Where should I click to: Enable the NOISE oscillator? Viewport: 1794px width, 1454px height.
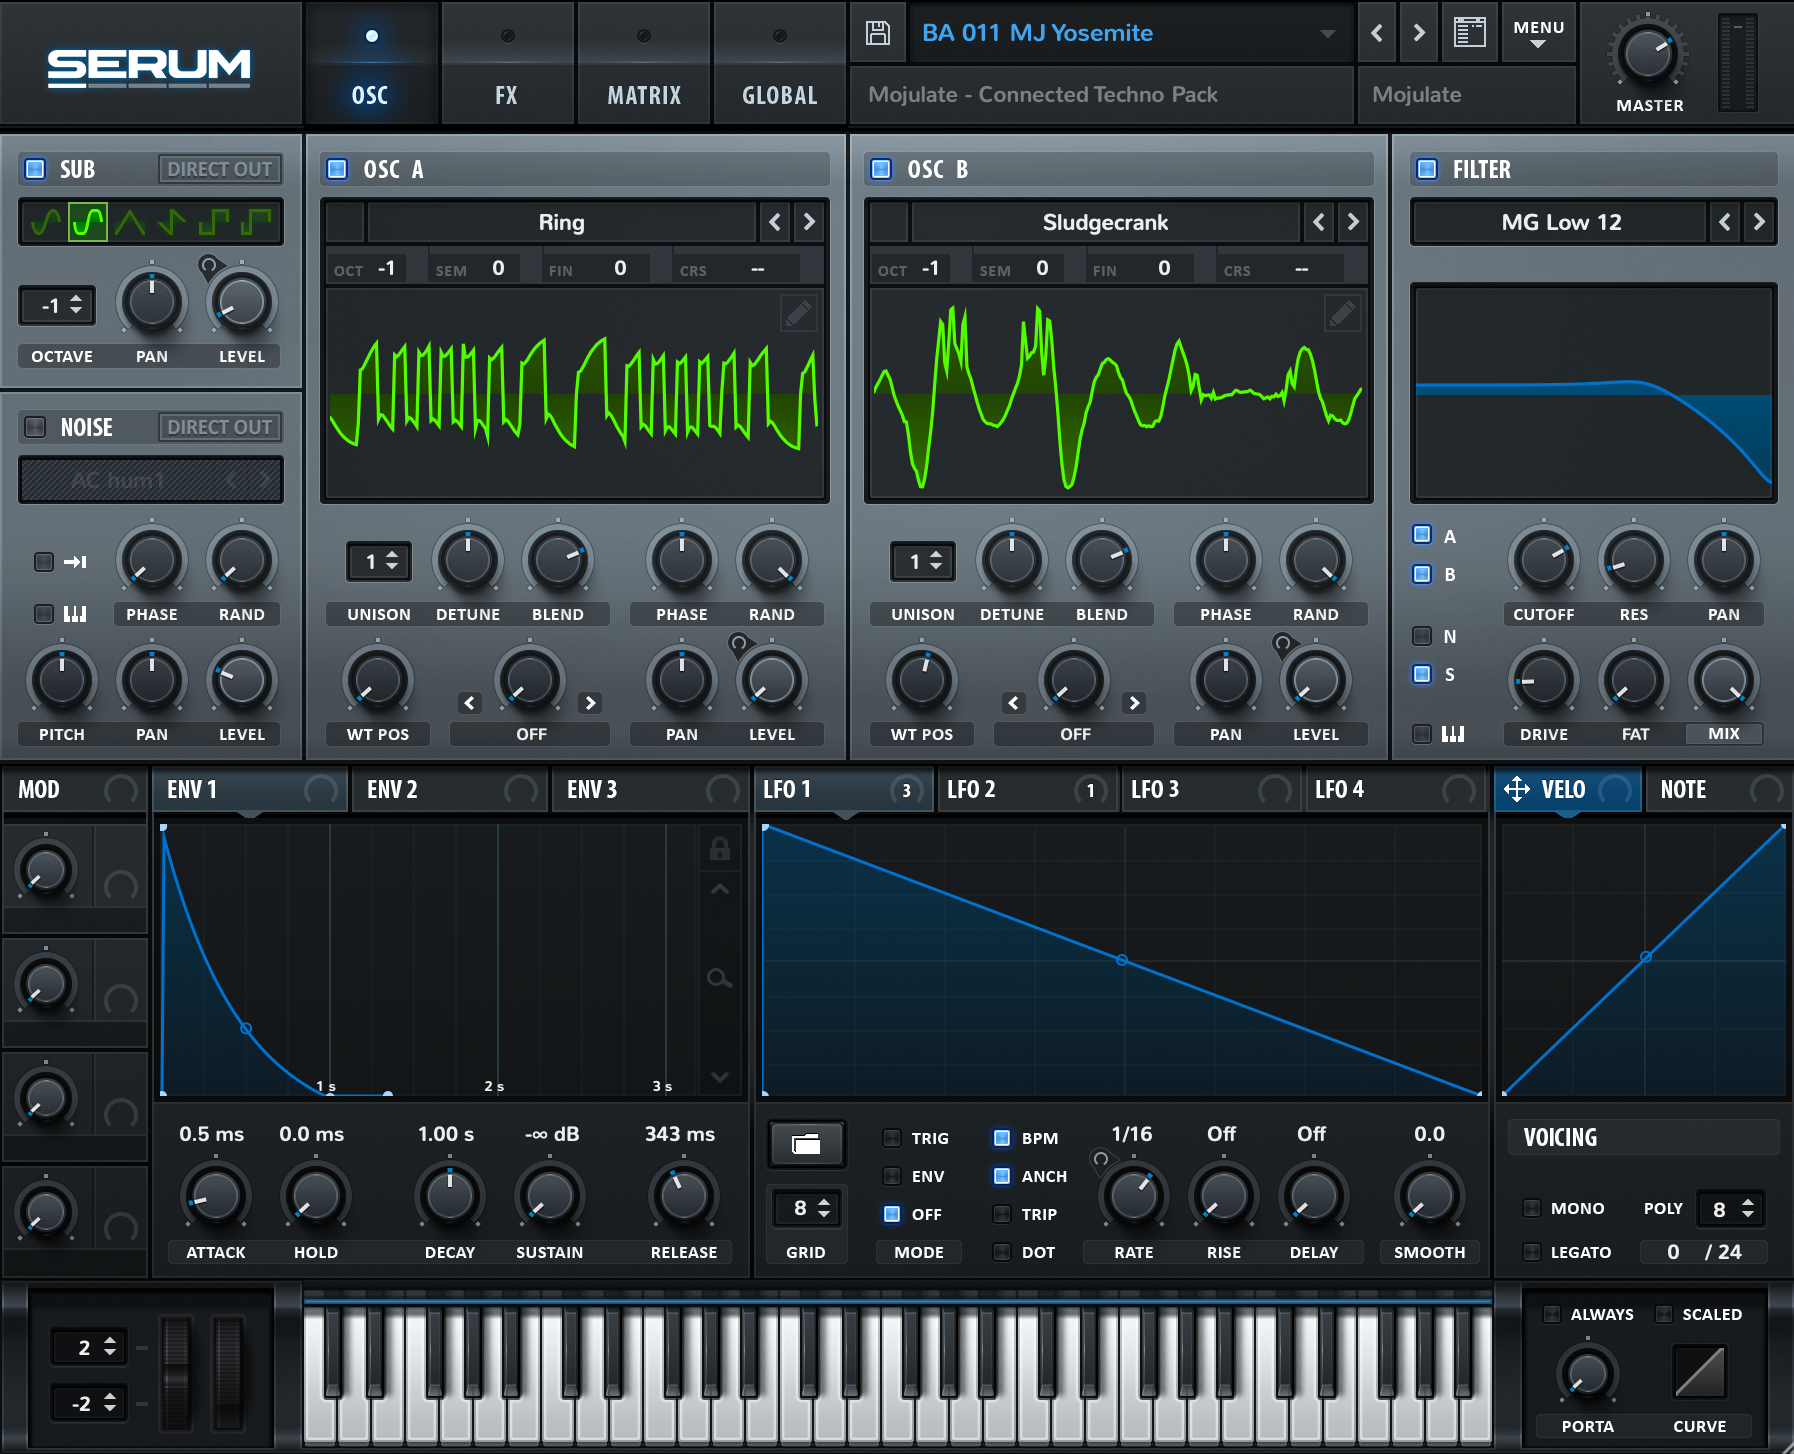pyautogui.click(x=35, y=427)
